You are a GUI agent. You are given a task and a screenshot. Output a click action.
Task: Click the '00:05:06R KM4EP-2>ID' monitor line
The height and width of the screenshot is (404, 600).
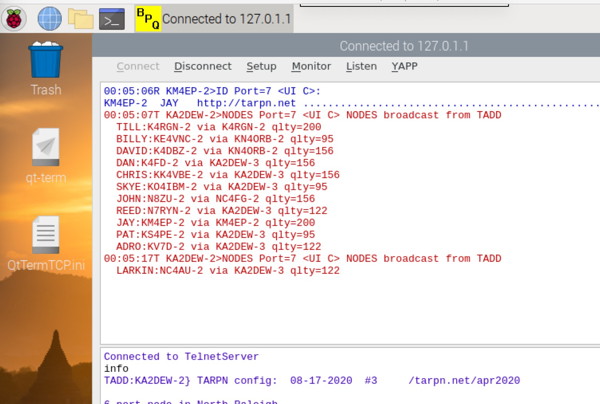[x=212, y=91]
